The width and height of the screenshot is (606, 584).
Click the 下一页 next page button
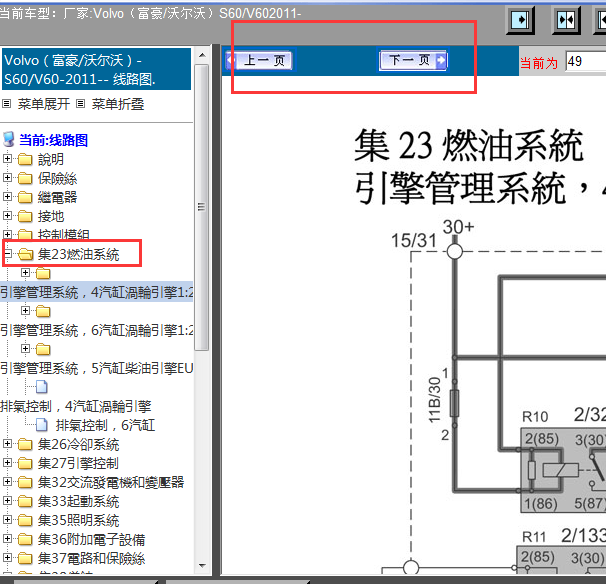[x=413, y=60]
